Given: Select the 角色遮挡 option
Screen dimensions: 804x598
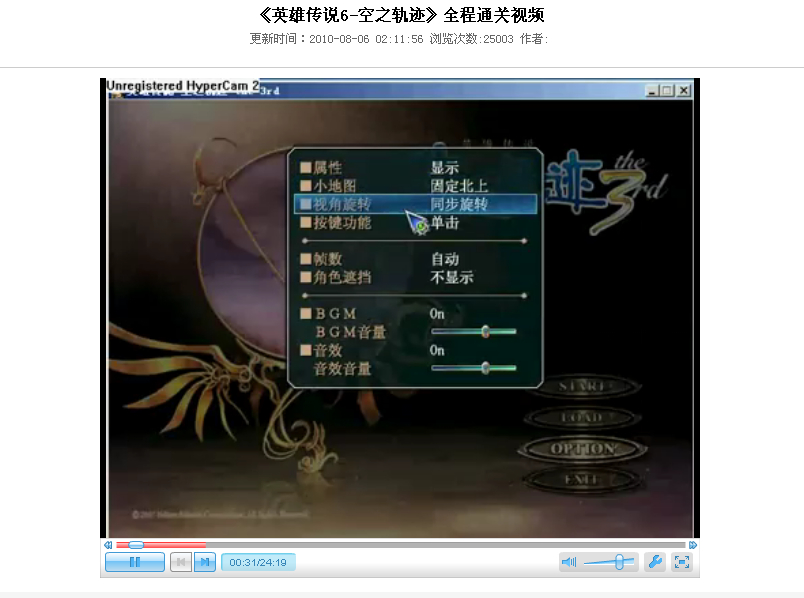Looking at the screenshot, I should (x=415, y=277).
